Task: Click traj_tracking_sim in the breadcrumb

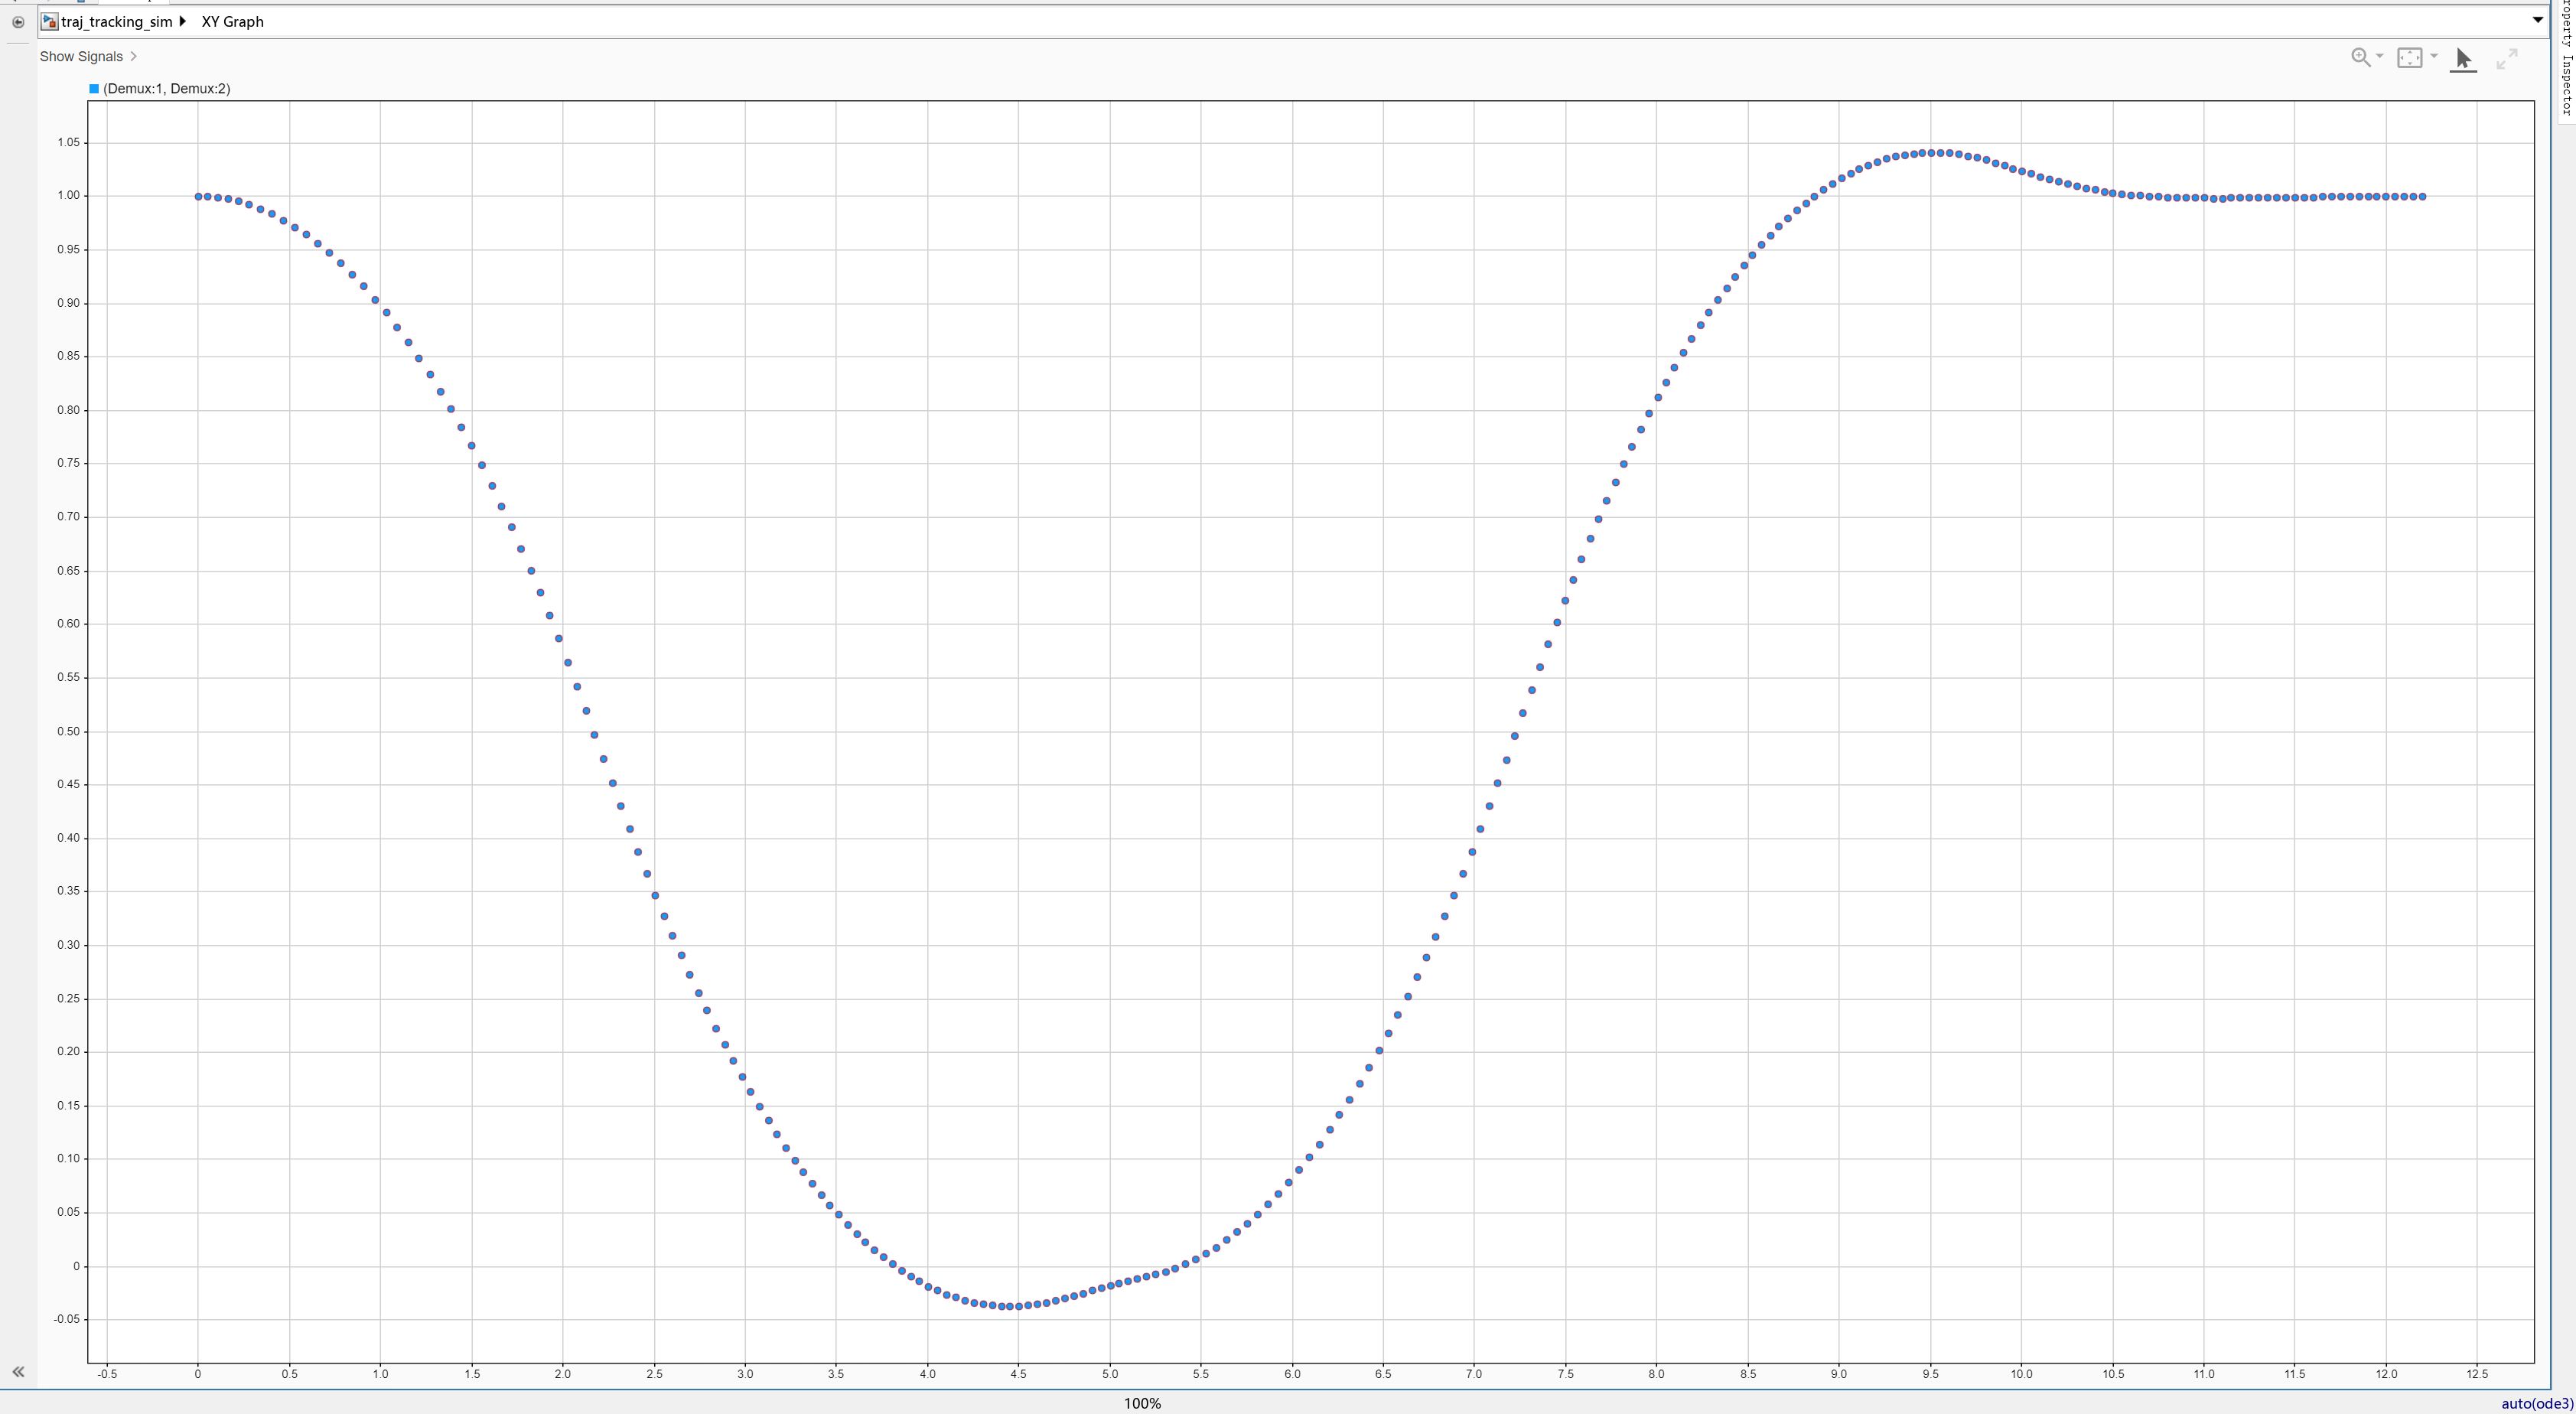Action: [x=116, y=21]
